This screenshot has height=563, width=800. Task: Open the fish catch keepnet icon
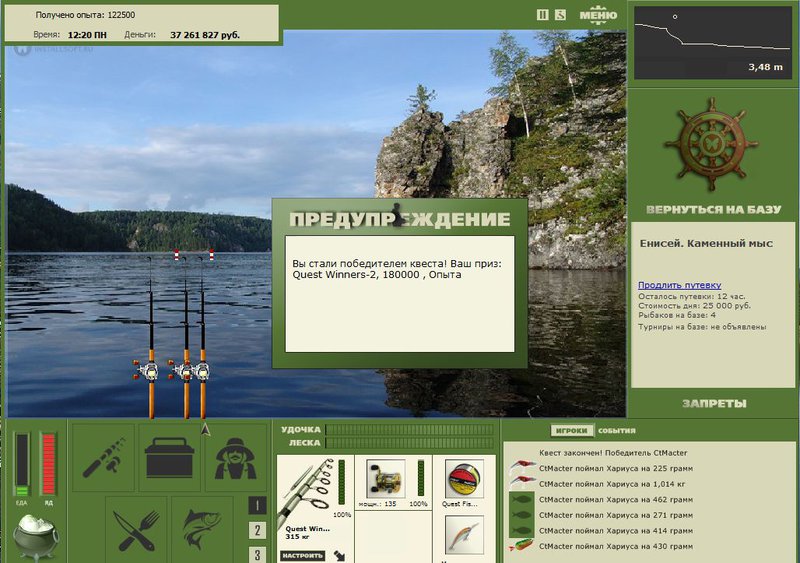(203, 530)
